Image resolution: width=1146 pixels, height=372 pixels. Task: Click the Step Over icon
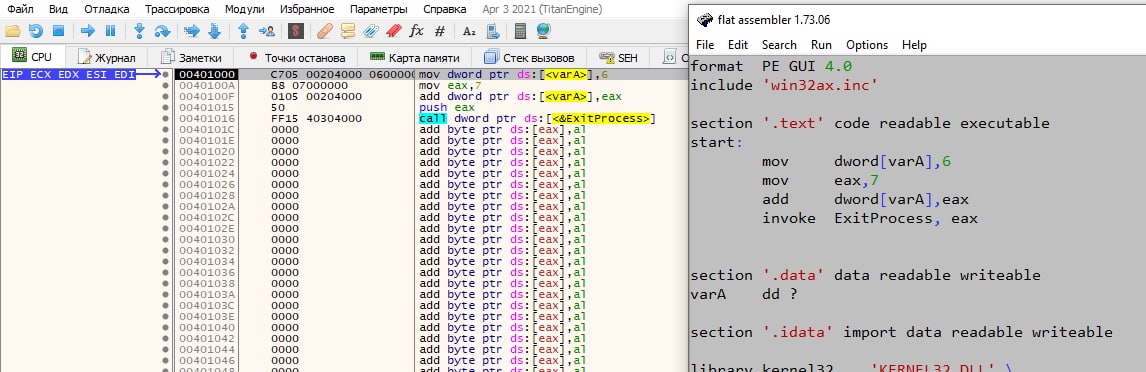162,31
